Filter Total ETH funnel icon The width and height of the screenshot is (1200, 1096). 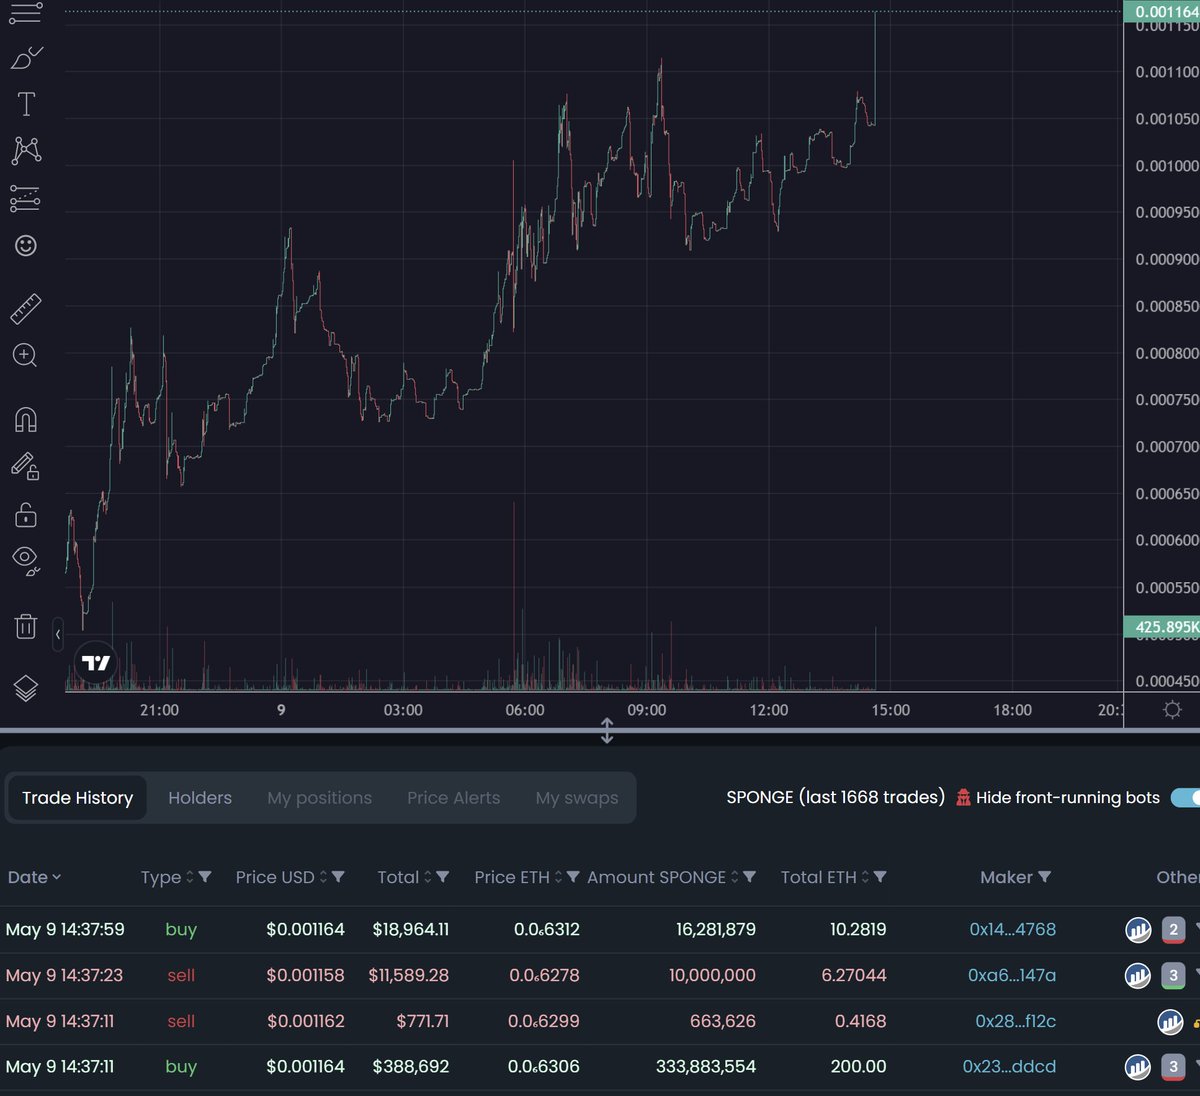click(880, 877)
